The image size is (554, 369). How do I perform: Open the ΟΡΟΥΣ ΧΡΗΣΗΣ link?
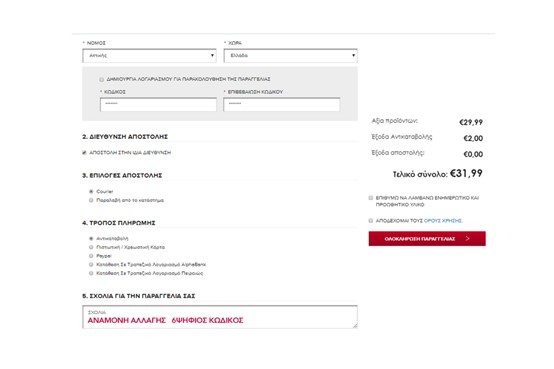point(443,221)
